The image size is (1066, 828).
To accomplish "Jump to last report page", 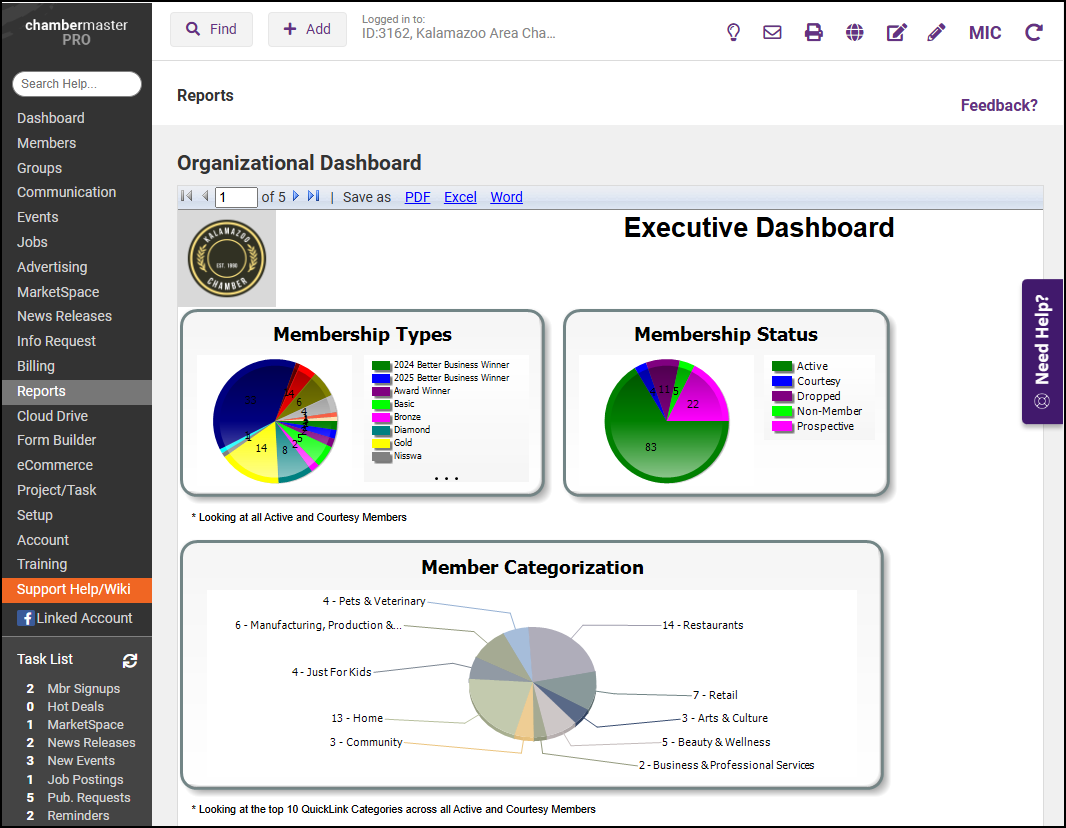I will tap(314, 197).
